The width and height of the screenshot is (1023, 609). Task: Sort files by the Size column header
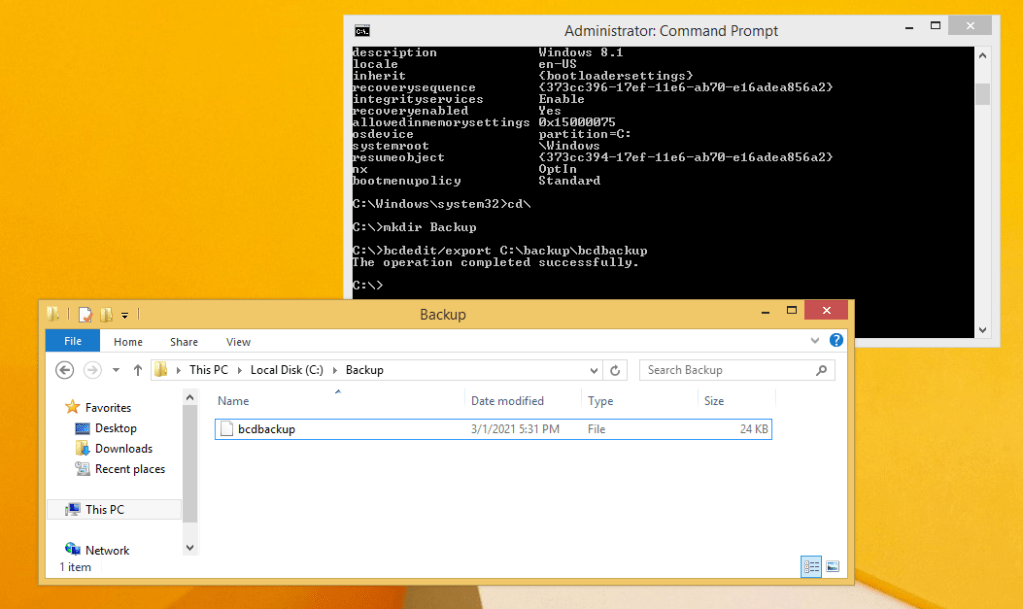pyautogui.click(x=714, y=401)
